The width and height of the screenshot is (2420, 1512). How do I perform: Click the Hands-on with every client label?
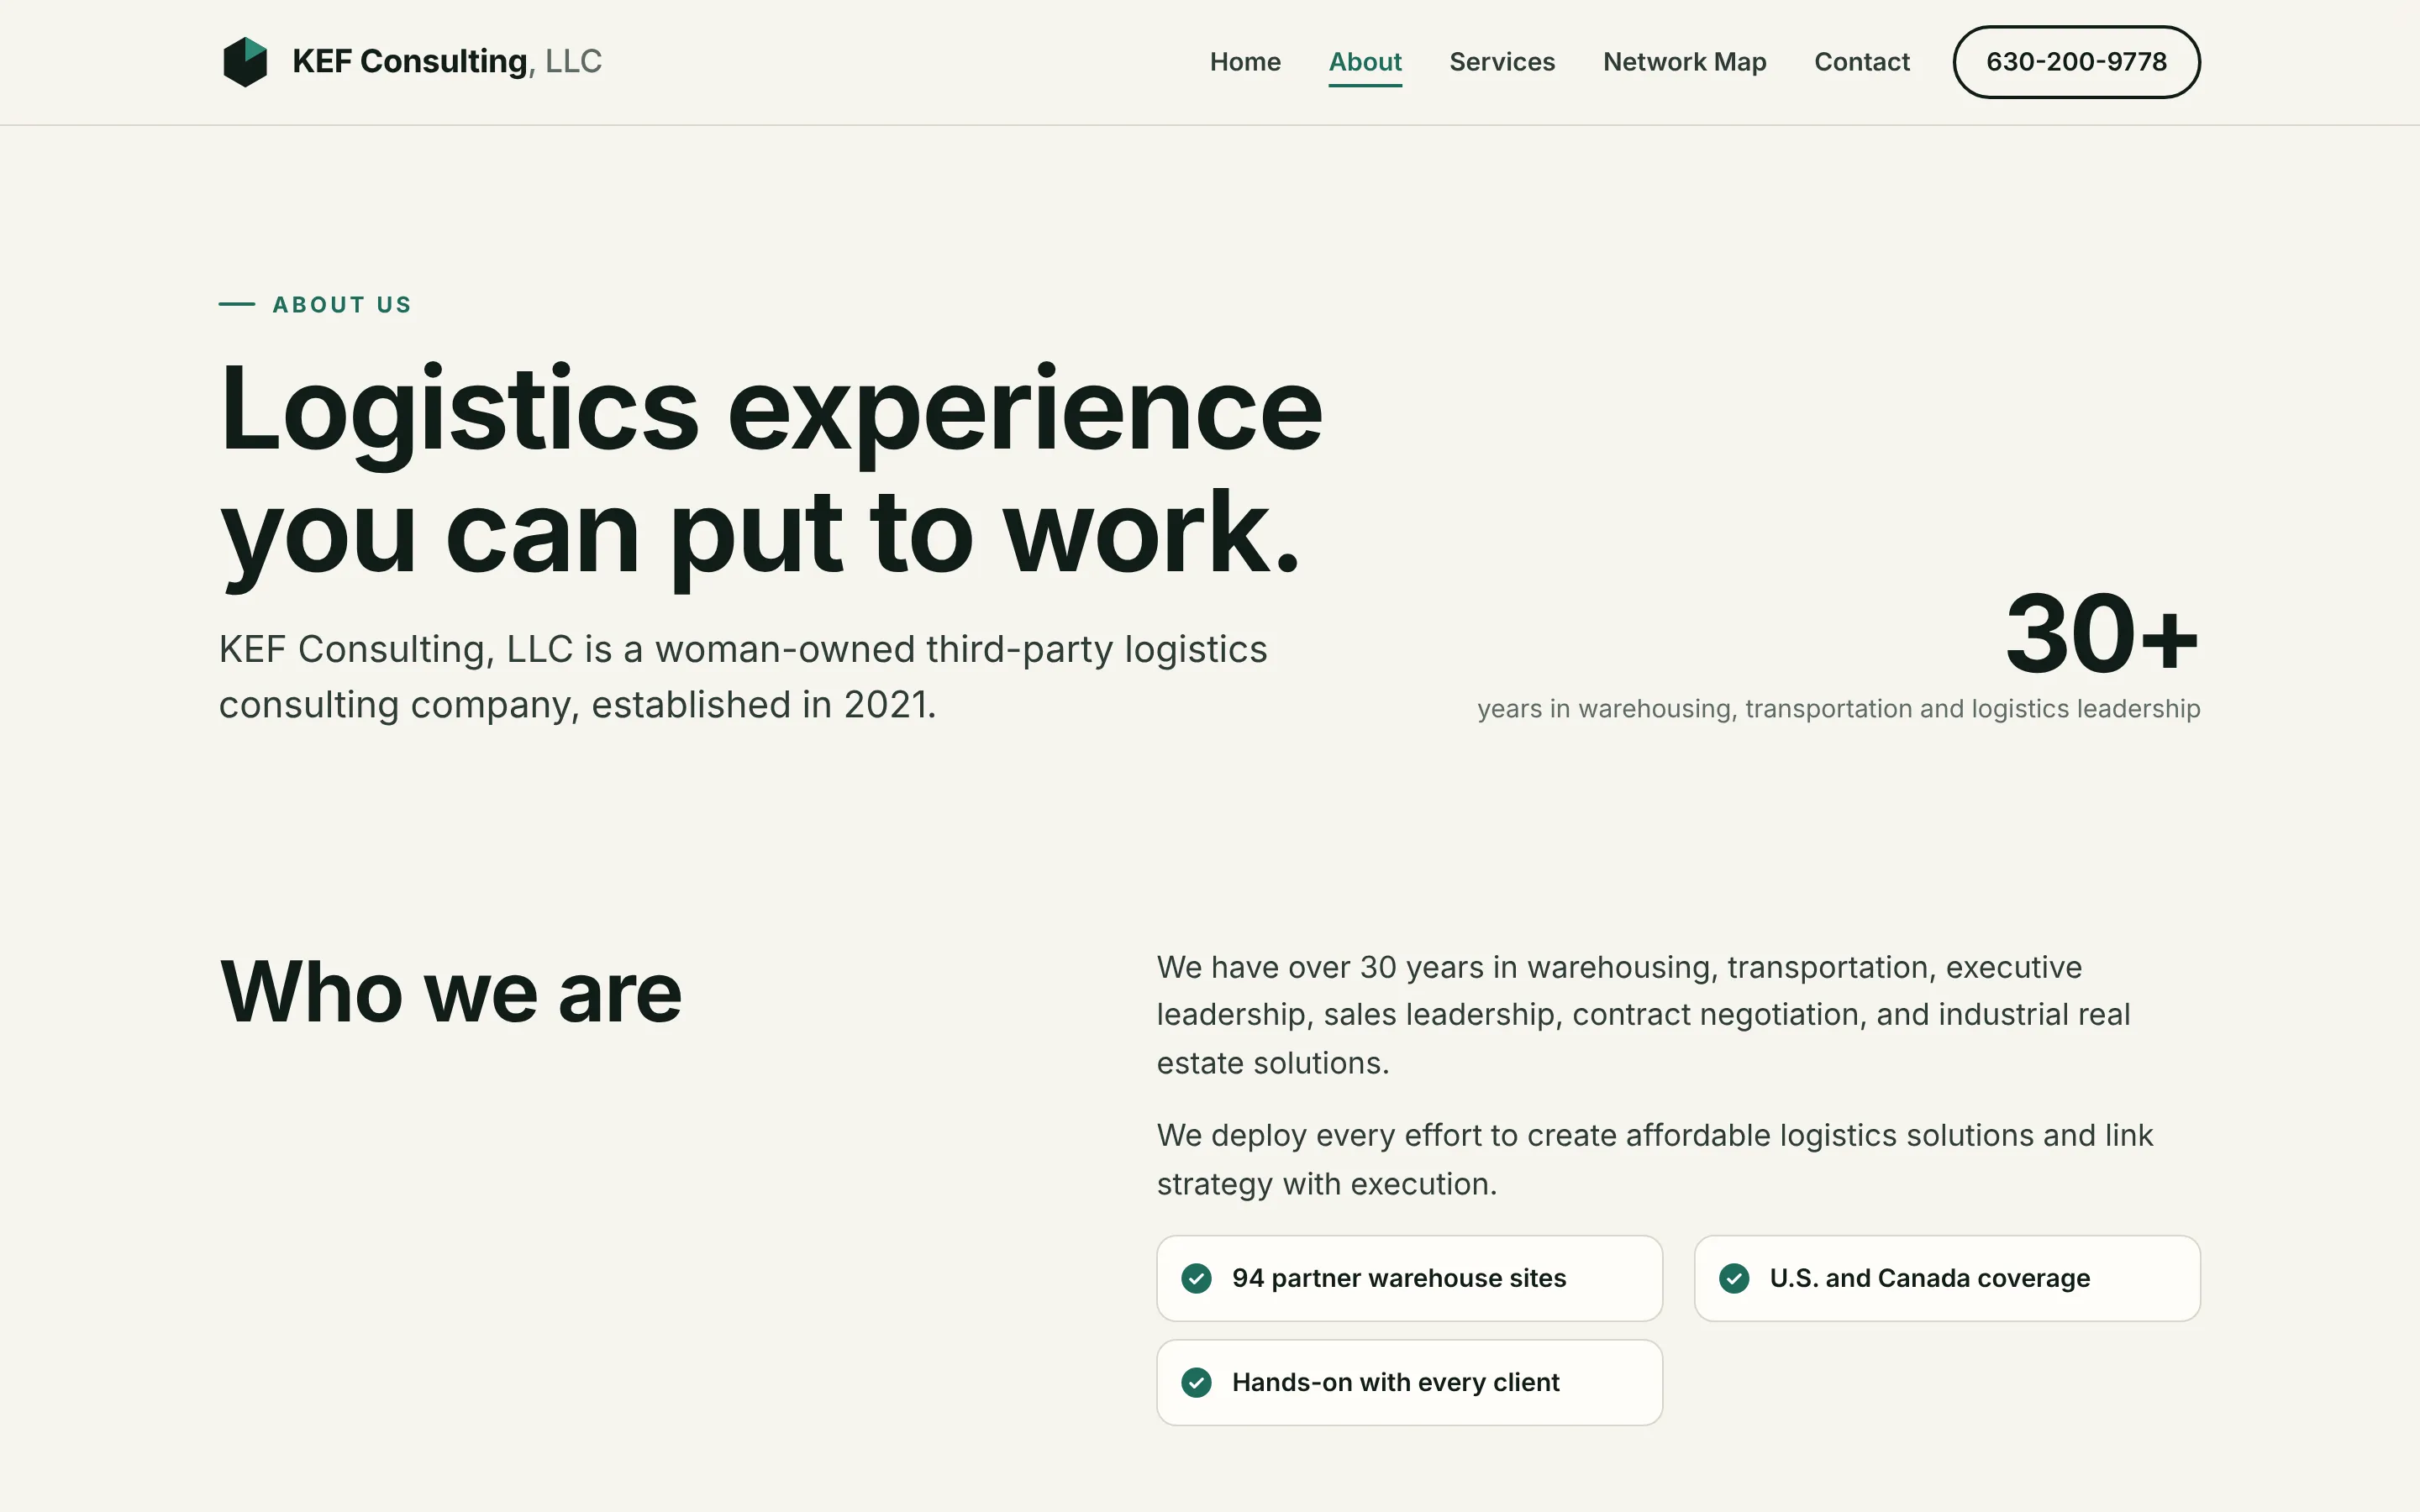coord(1395,1382)
